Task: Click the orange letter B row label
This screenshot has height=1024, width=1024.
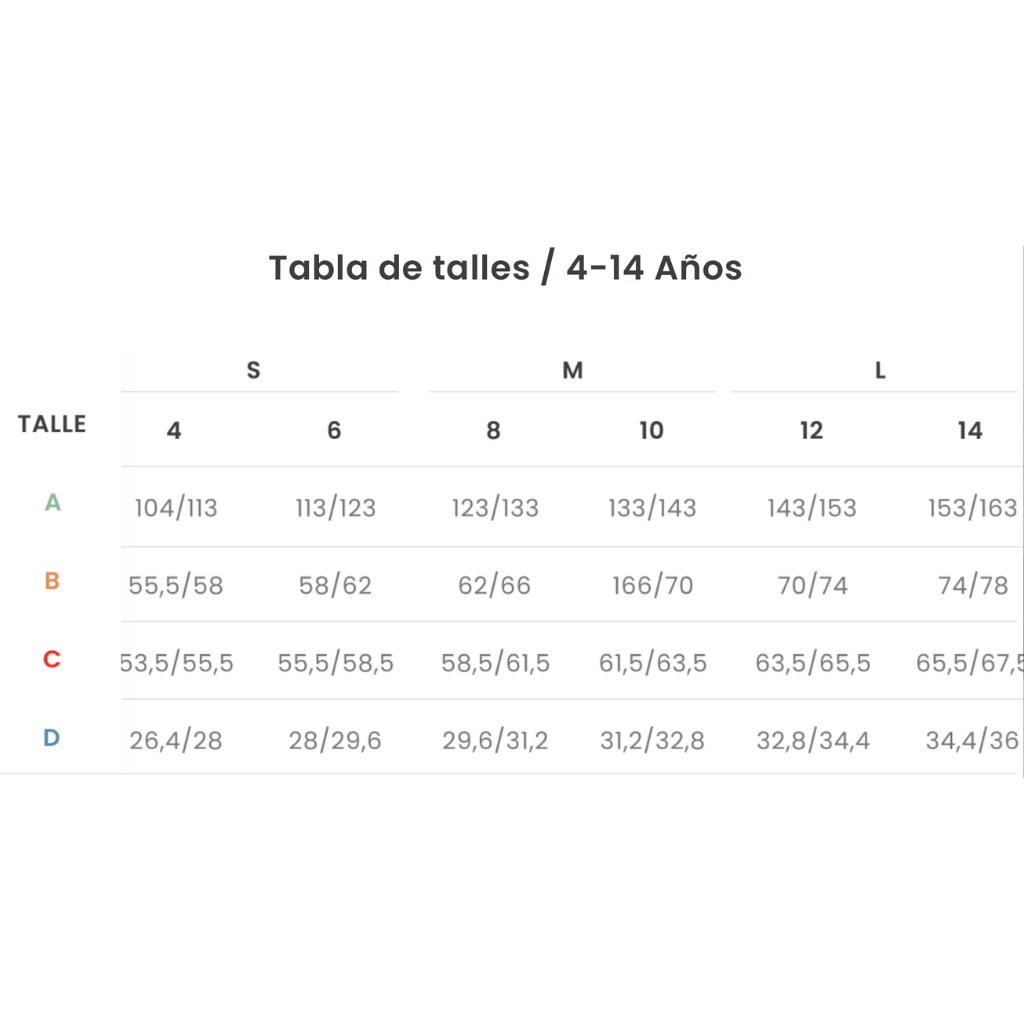Action: coord(52,581)
